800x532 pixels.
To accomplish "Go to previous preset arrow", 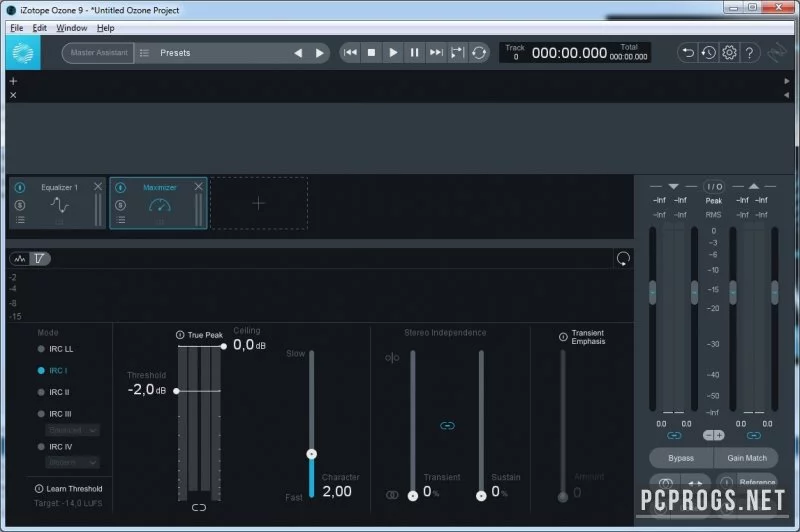I will coord(298,53).
